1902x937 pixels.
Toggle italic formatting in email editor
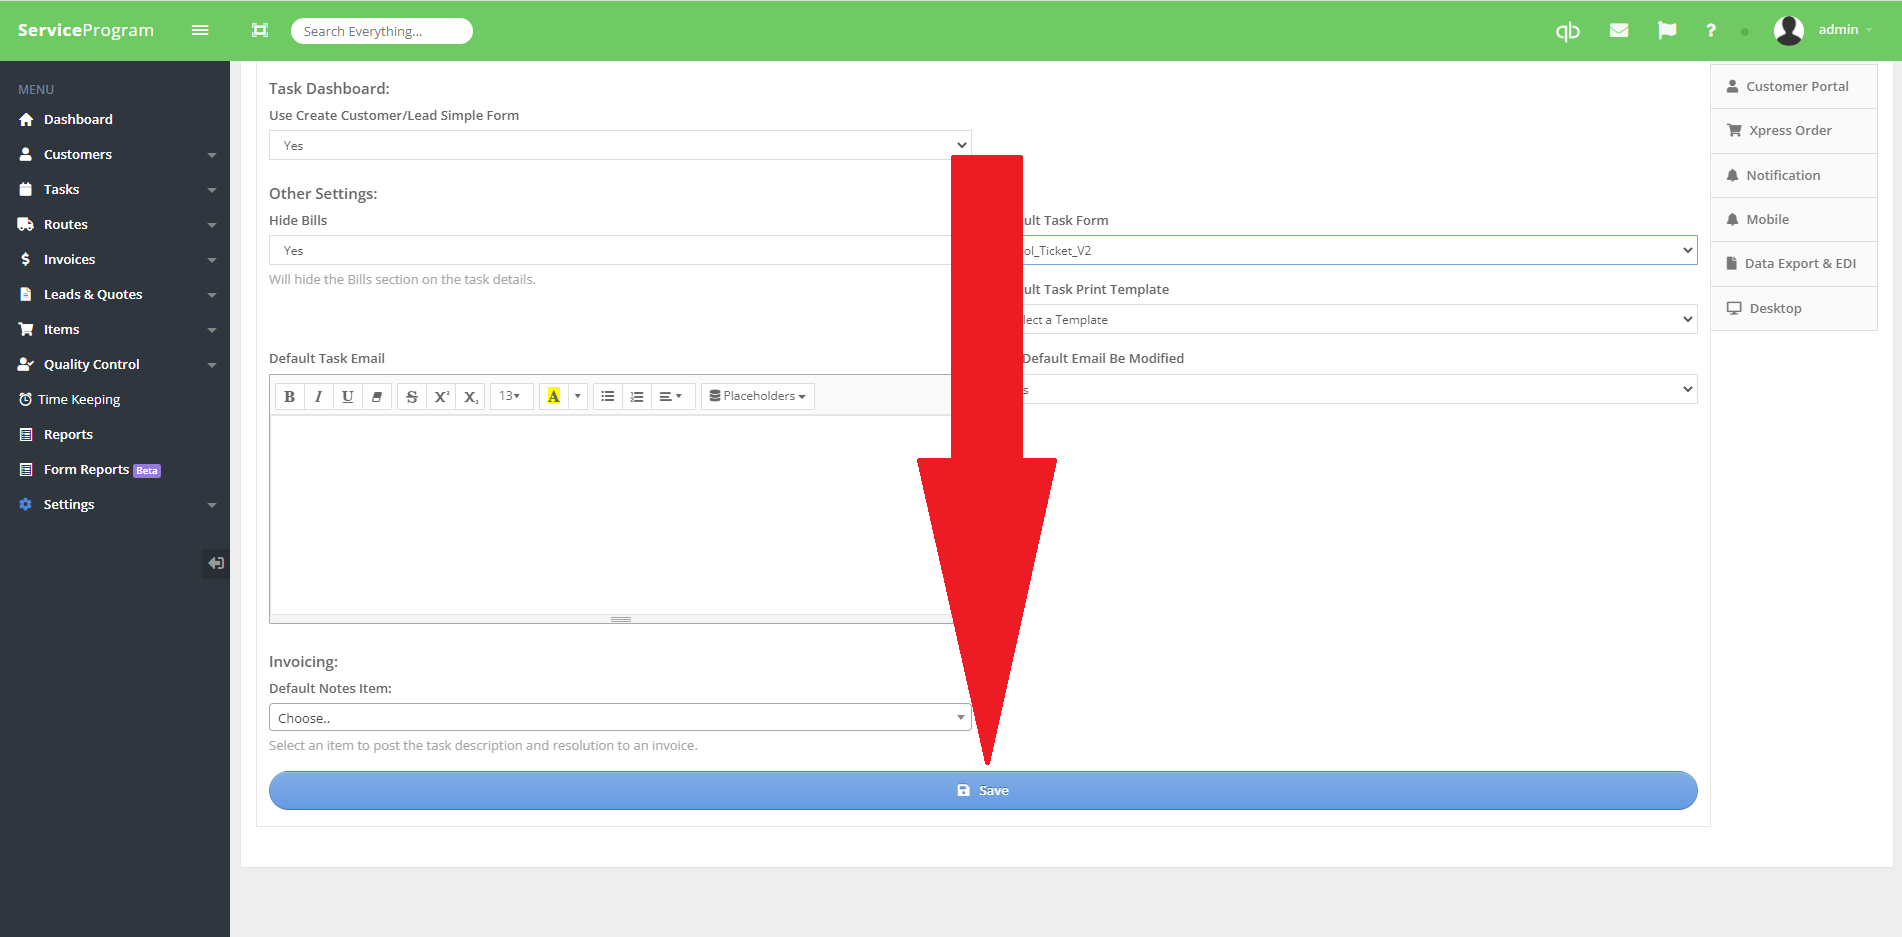319,397
